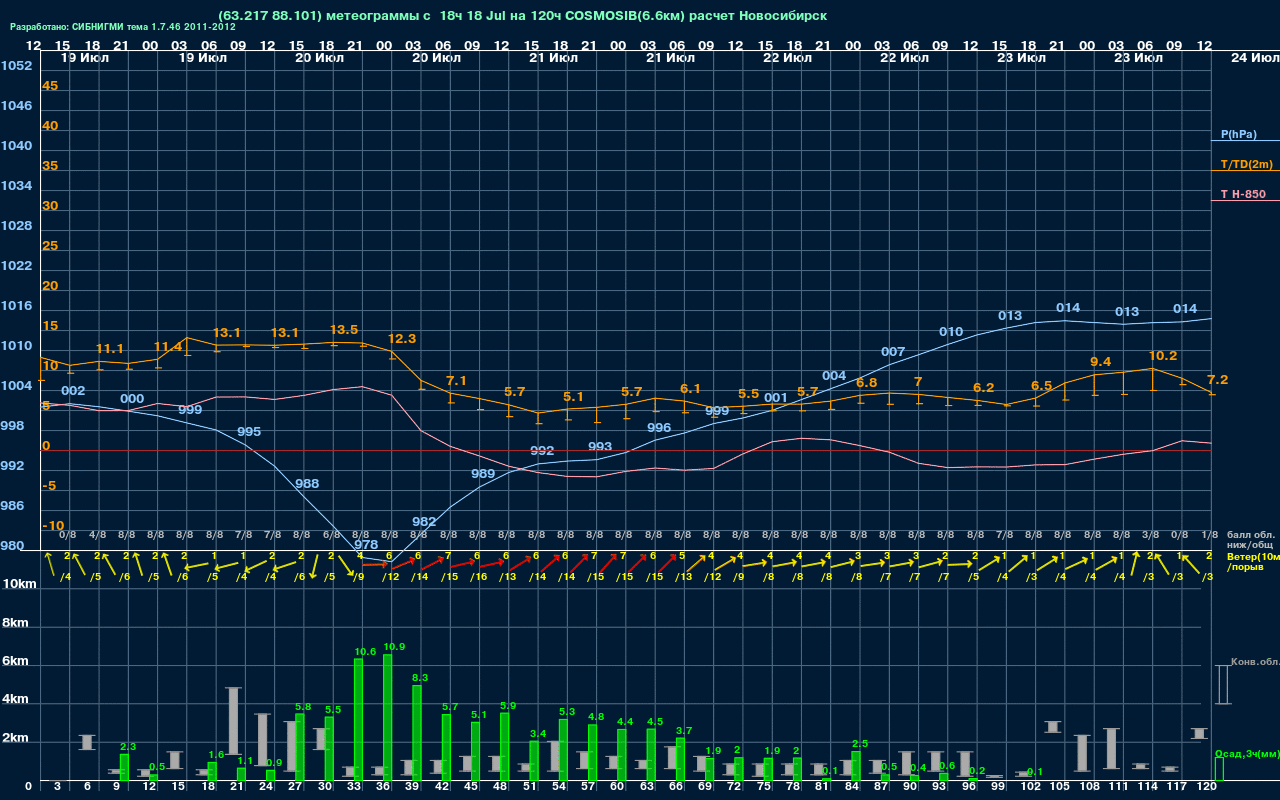Click the temperature value 10.2

[x=1163, y=356]
